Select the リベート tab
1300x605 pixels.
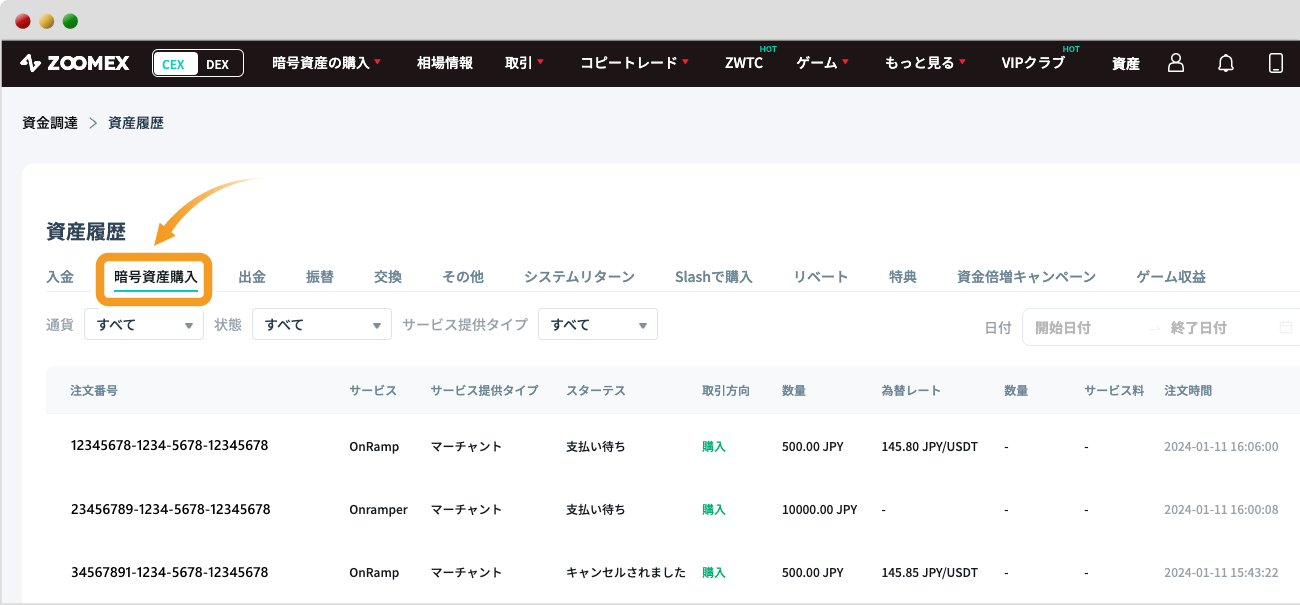[821, 277]
